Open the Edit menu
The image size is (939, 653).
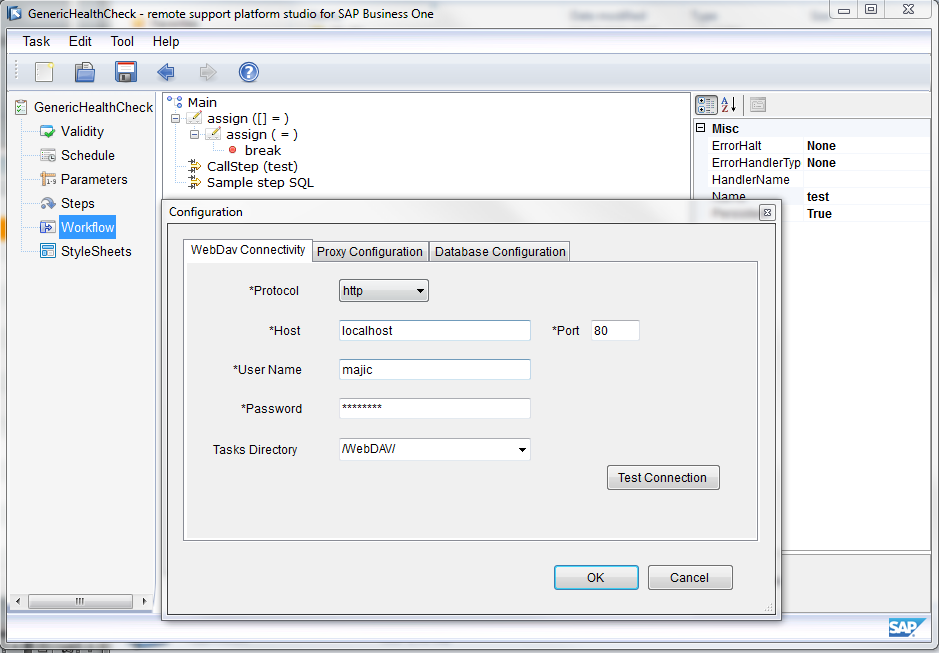80,41
